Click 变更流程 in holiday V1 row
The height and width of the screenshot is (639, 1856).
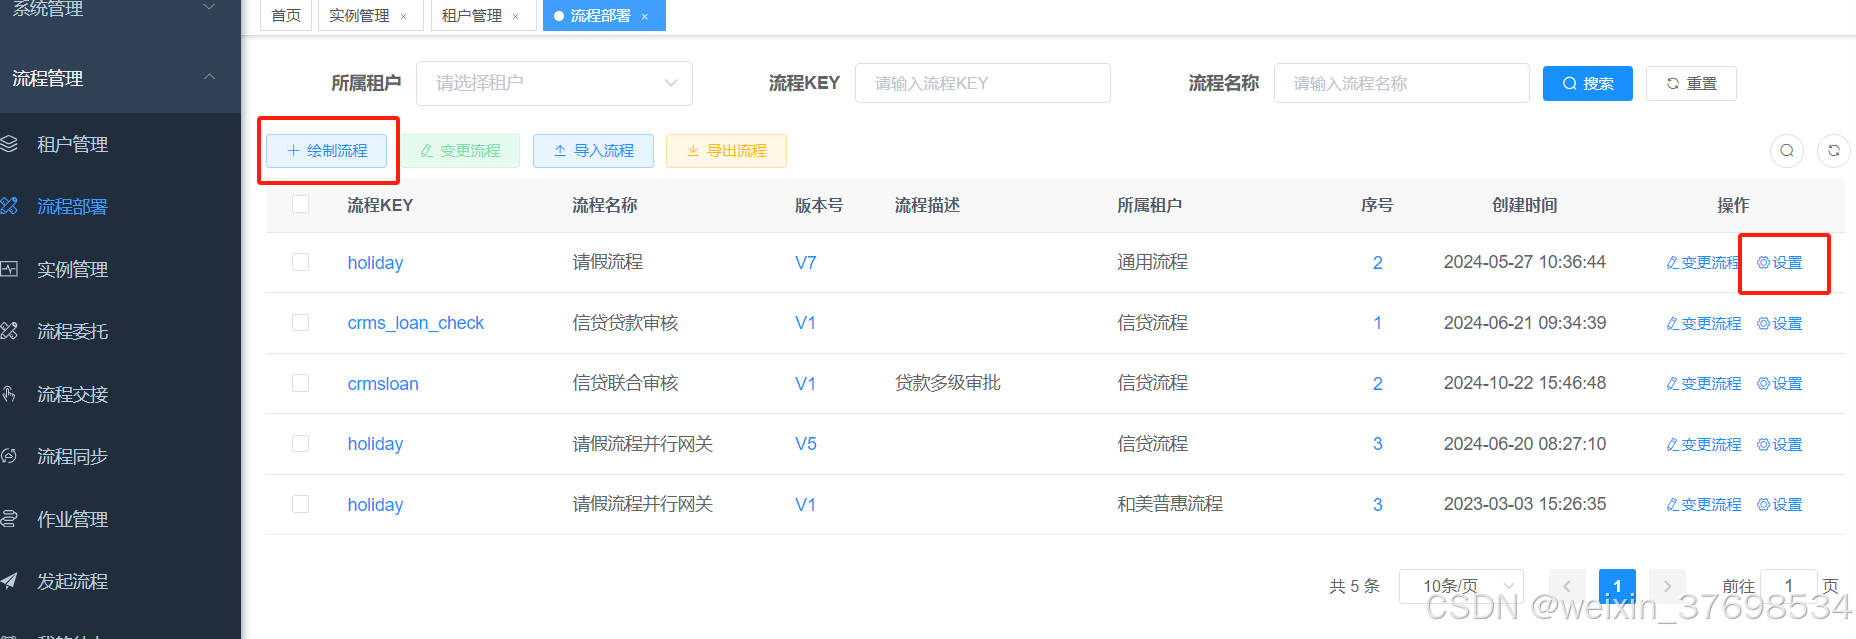pos(1704,505)
